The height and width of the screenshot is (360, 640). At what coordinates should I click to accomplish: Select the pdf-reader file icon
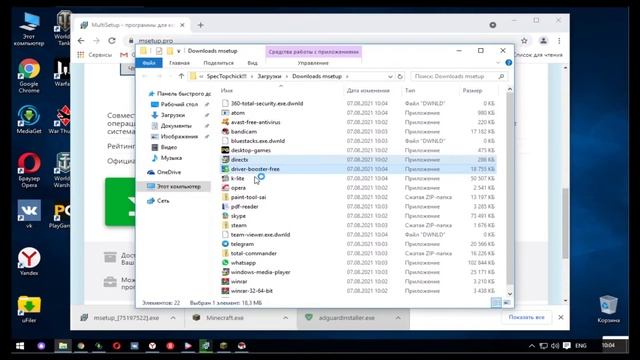click(x=225, y=207)
